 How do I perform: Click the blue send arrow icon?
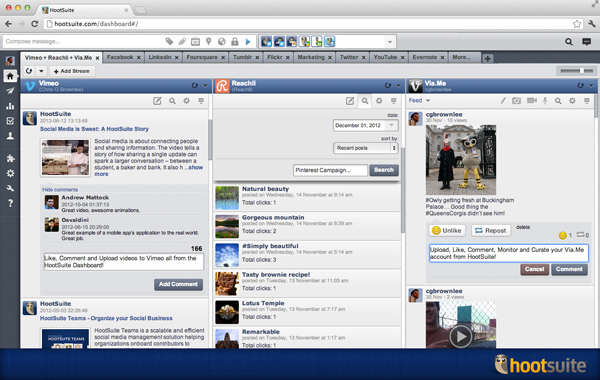point(248,41)
